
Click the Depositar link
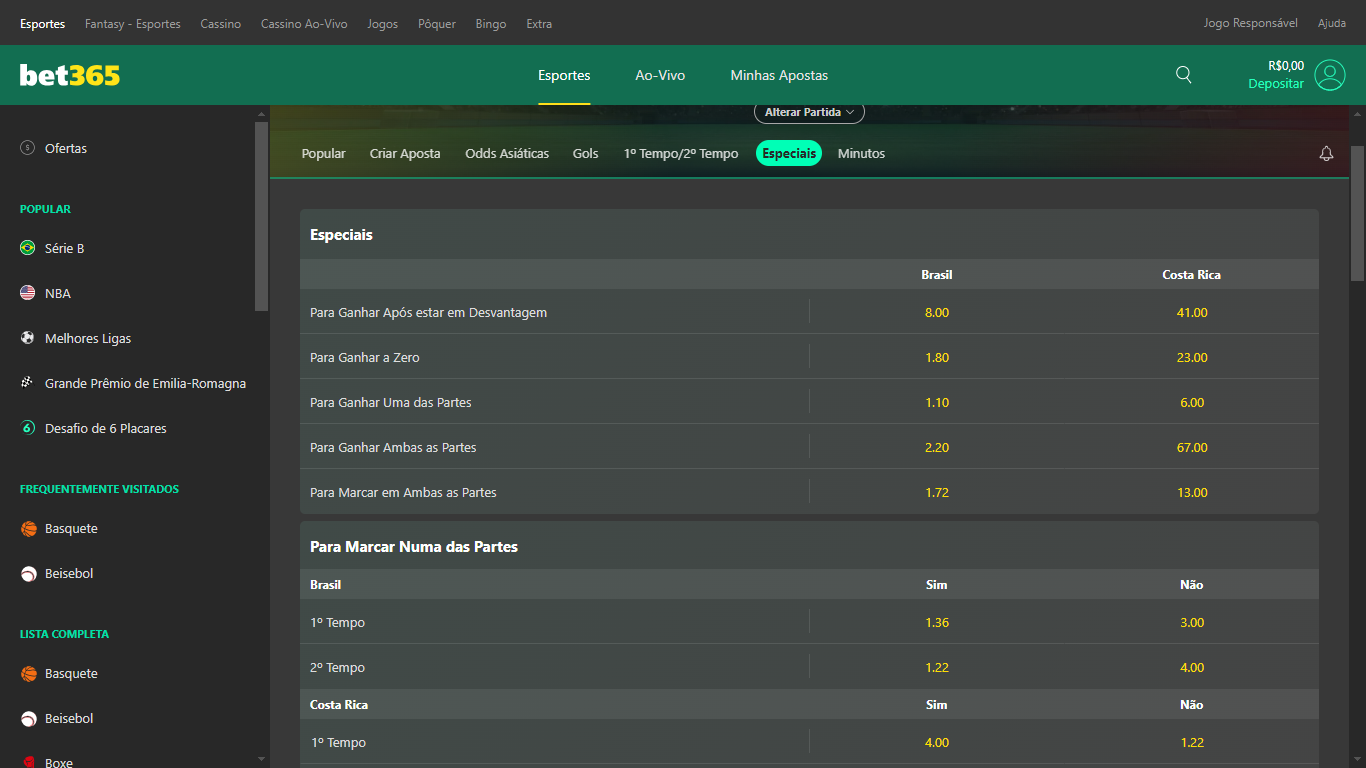click(x=1276, y=84)
